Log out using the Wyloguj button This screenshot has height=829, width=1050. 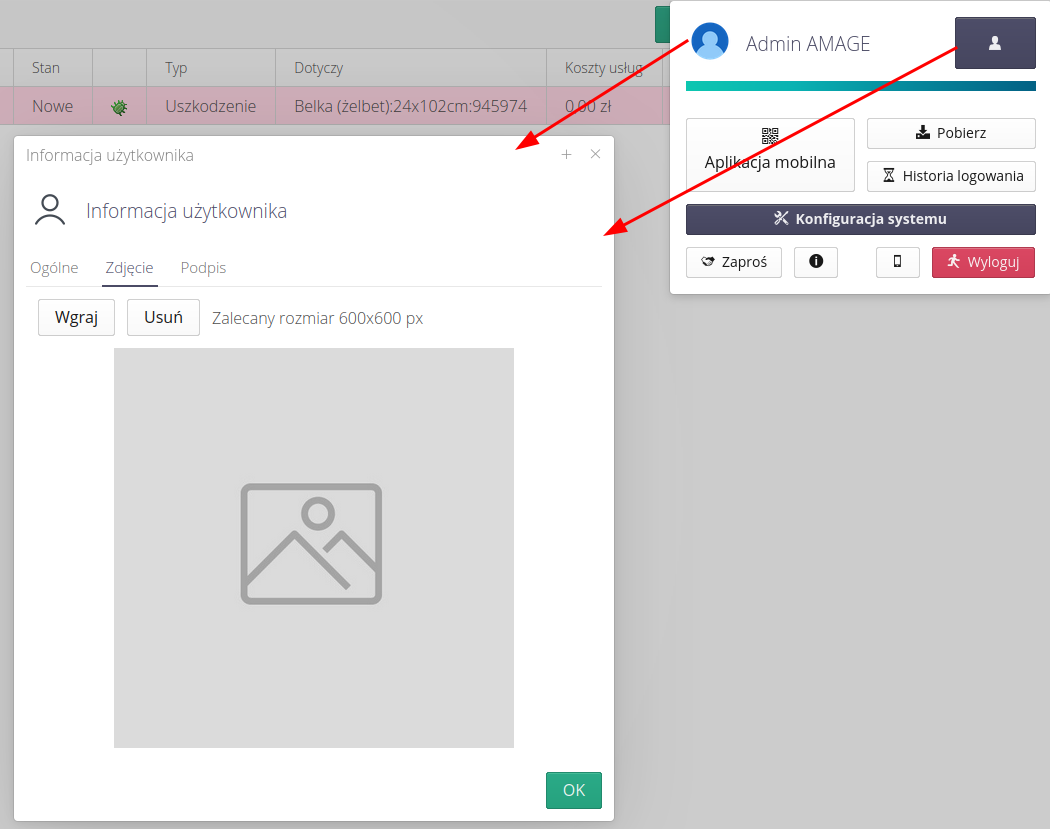pos(982,262)
